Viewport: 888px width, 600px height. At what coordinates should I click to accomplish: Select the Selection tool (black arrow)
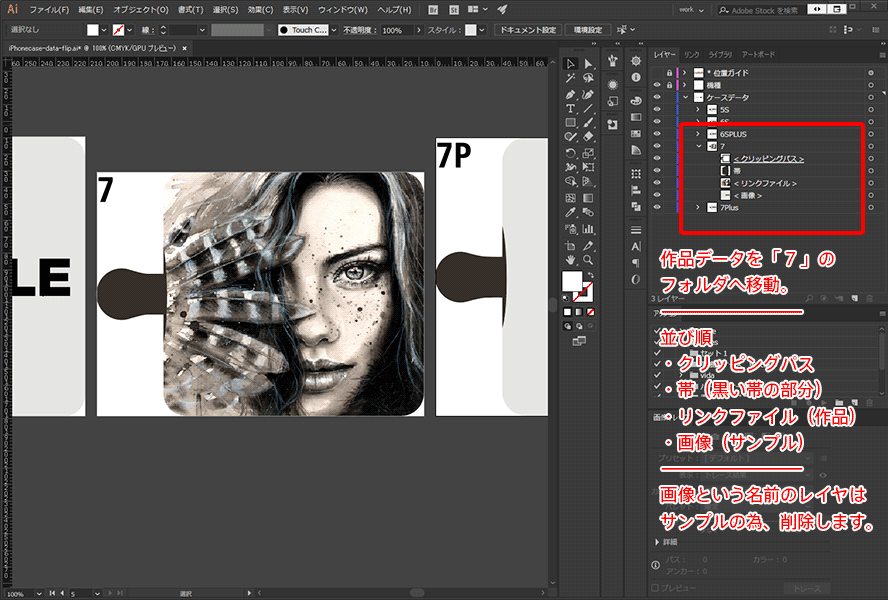[x=570, y=64]
